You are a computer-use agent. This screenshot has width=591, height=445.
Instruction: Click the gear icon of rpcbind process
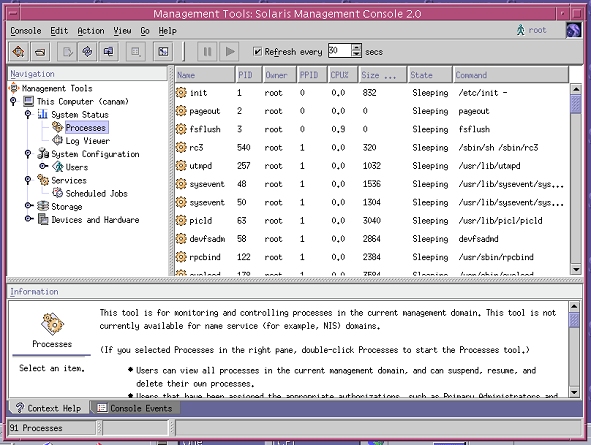[x=181, y=257]
